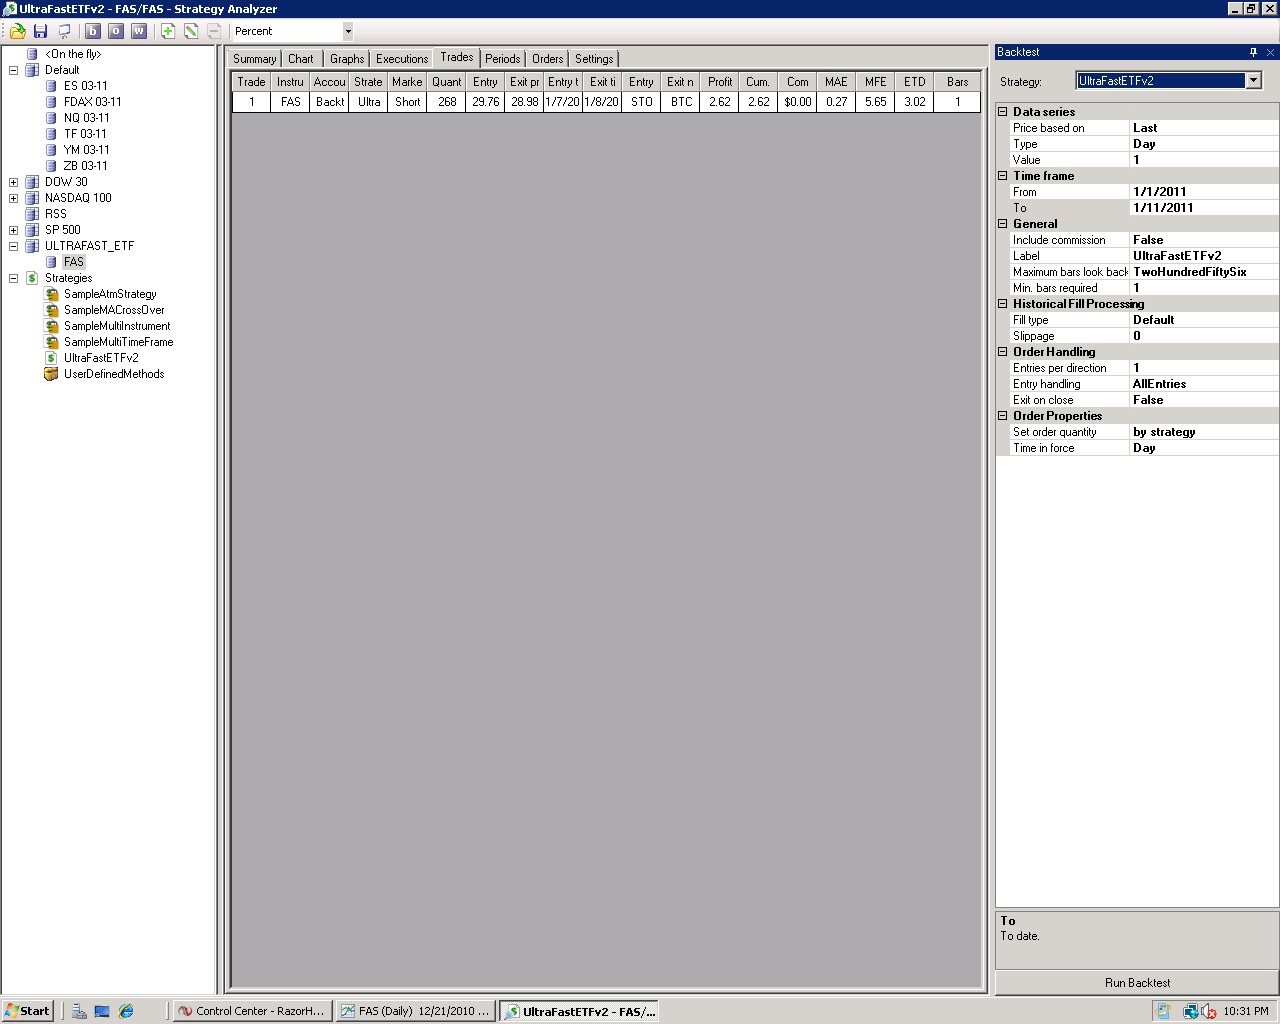
Task: Switch to the Graphs tab
Action: click(347, 59)
